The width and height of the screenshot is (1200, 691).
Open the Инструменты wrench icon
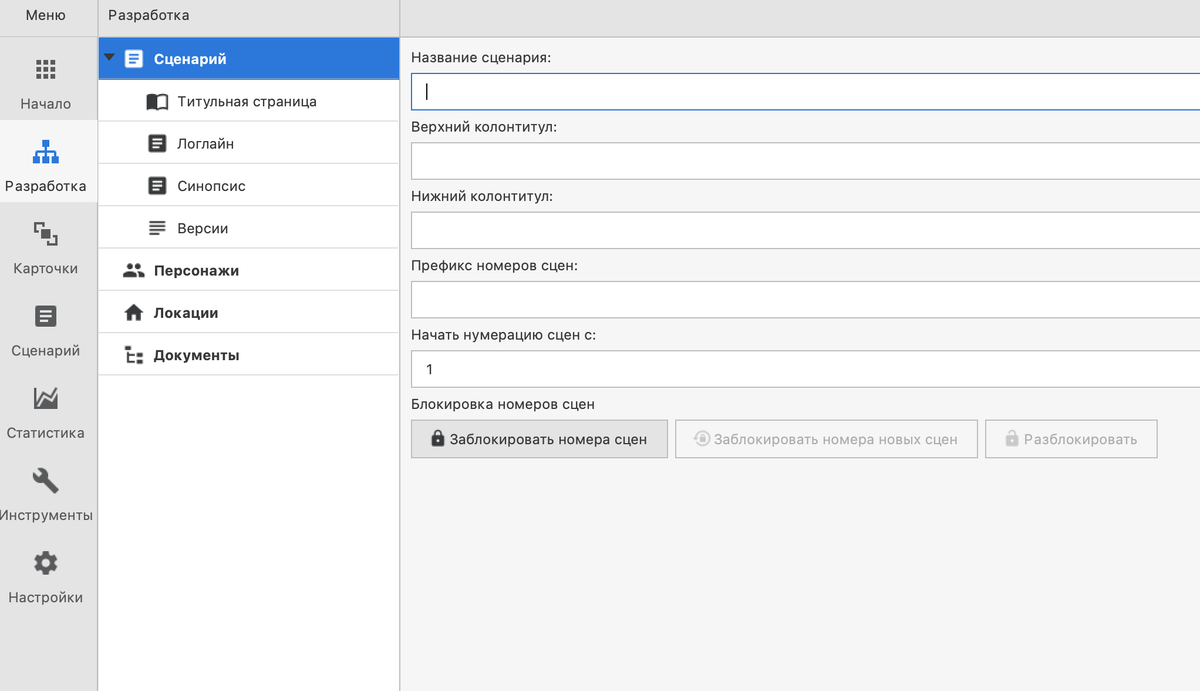pos(46,481)
